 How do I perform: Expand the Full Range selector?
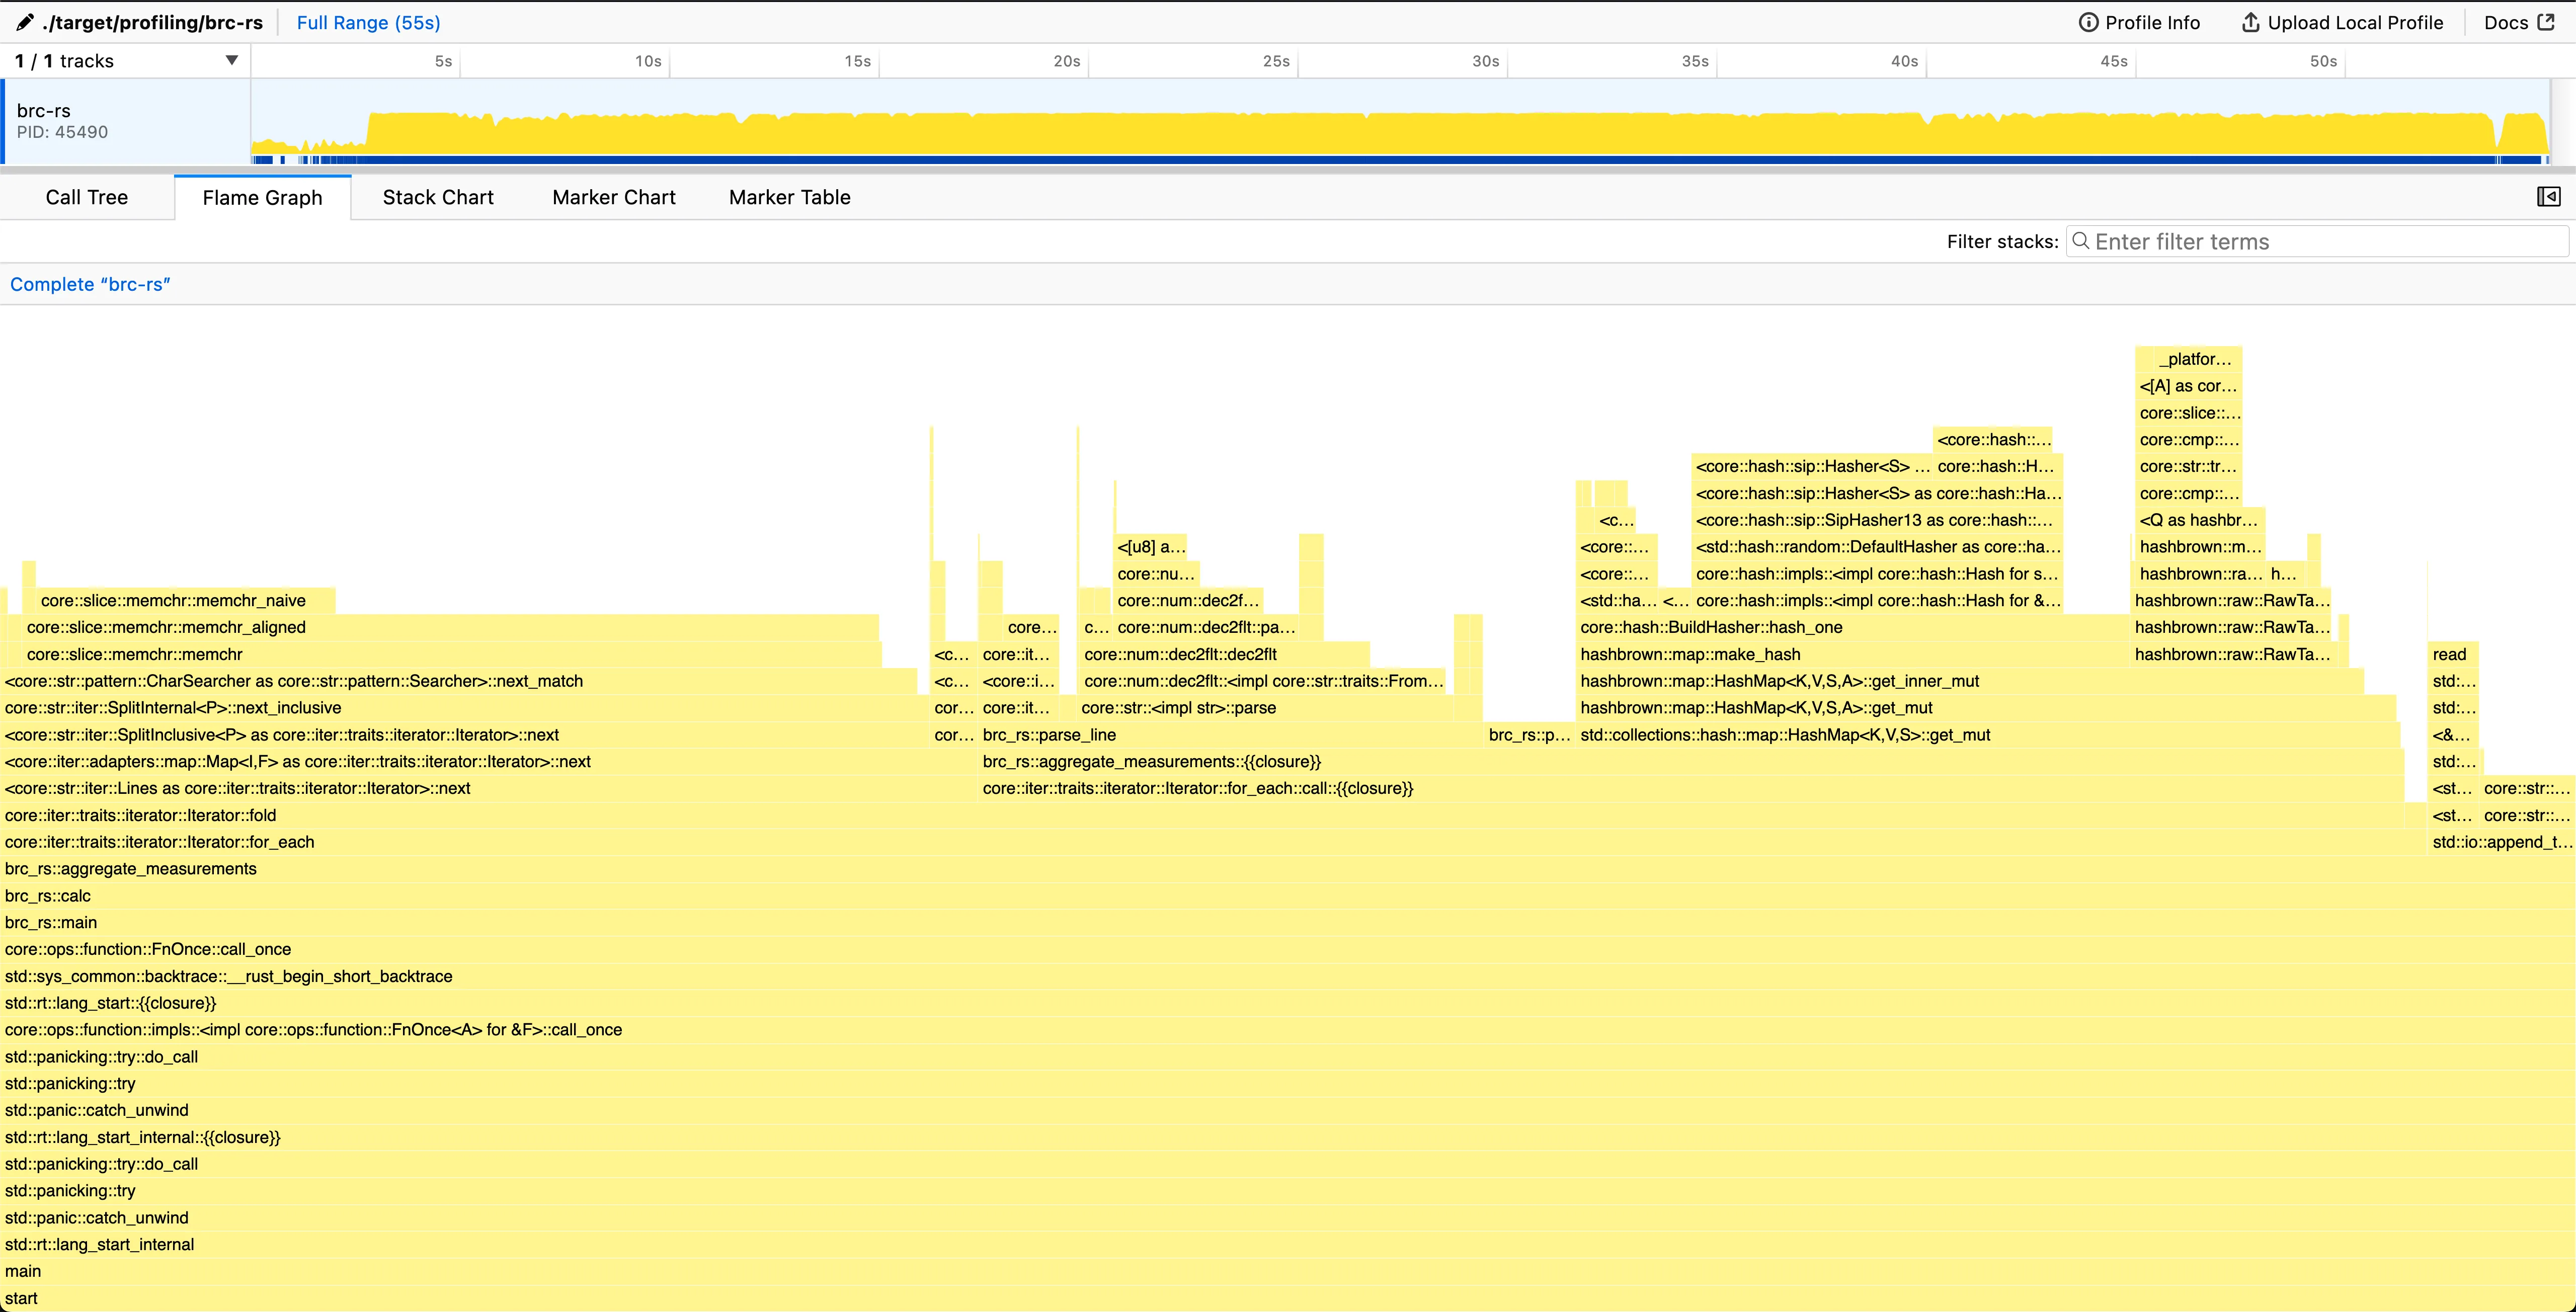[368, 22]
